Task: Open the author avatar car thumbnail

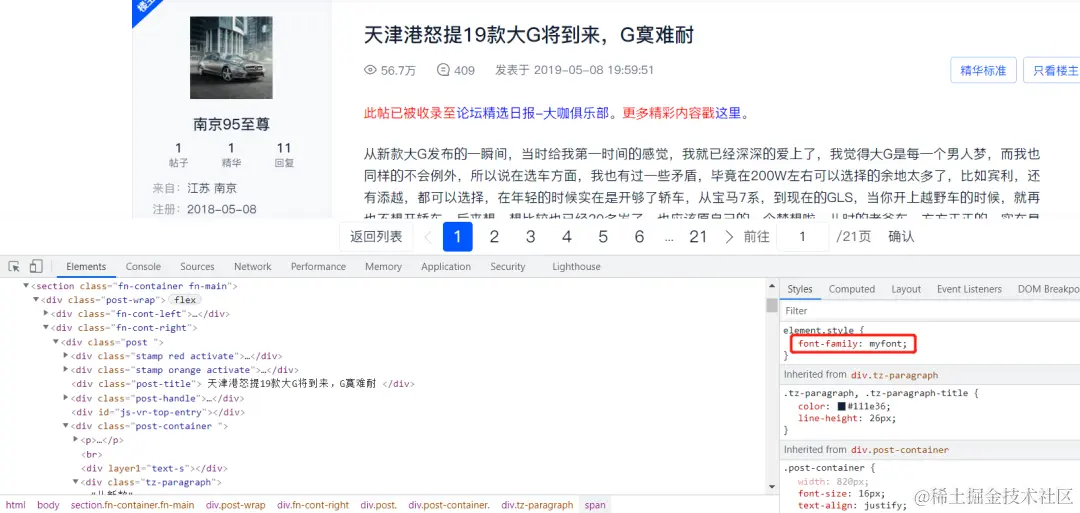Action: 231,58
